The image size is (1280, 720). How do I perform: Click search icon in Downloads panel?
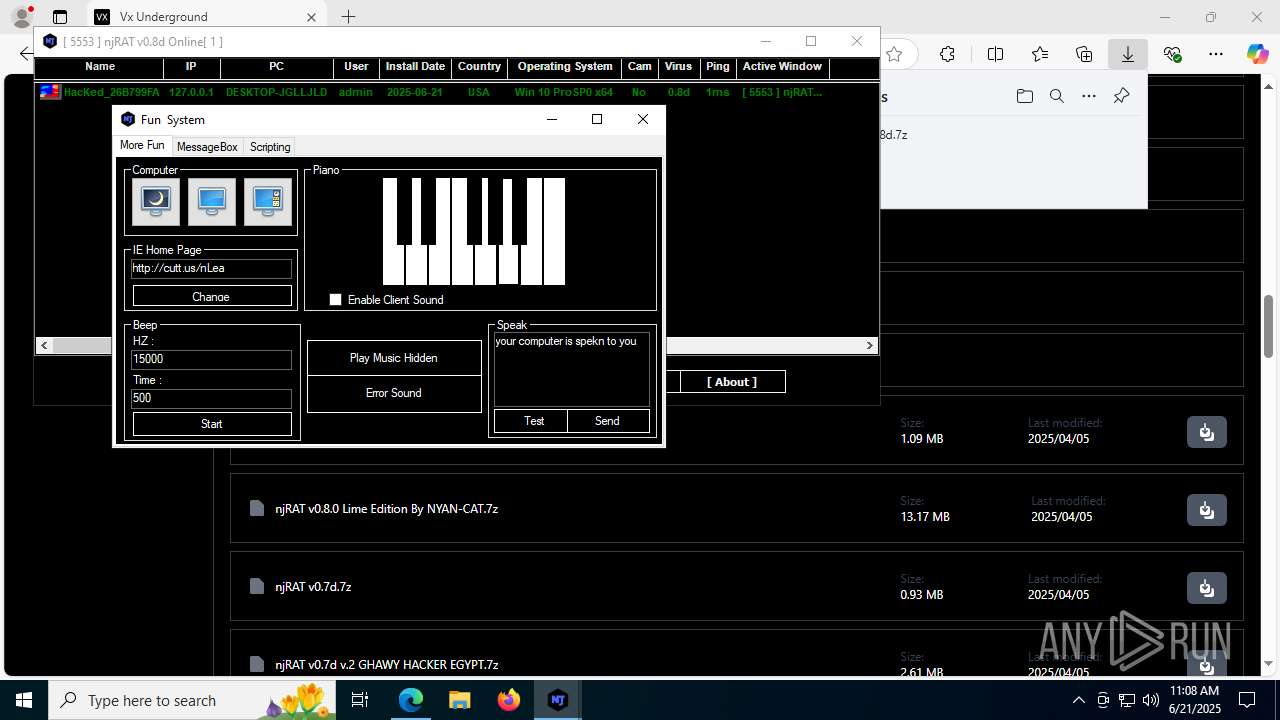click(x=1056, y=96)
